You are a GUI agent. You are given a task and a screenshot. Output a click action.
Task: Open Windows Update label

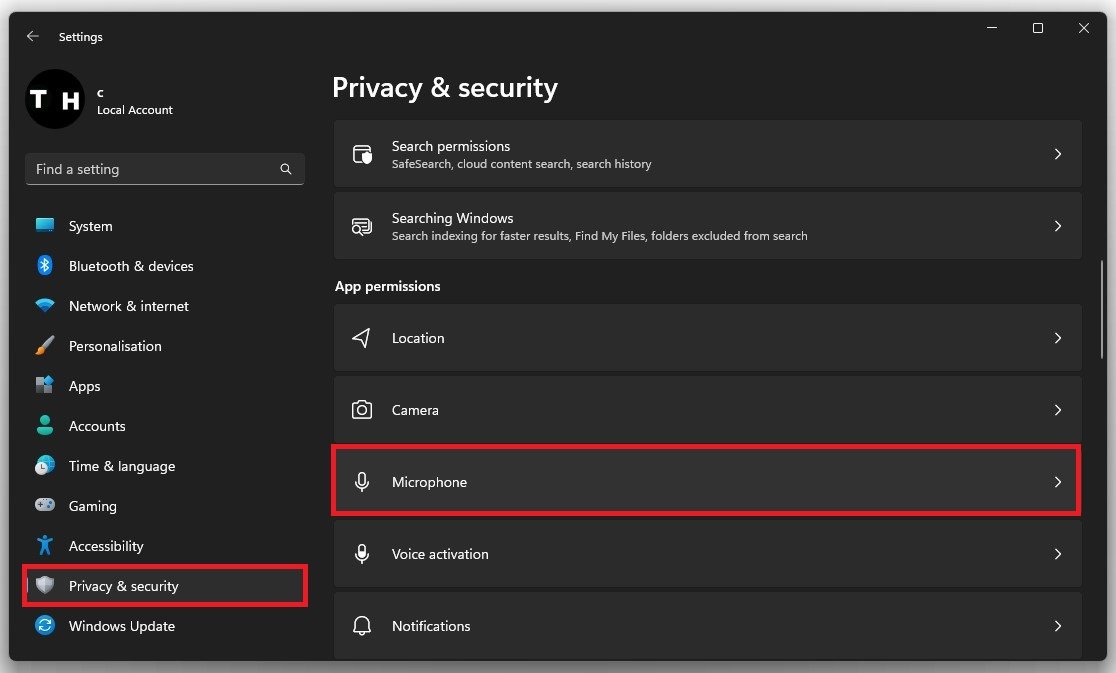[122, 626]
